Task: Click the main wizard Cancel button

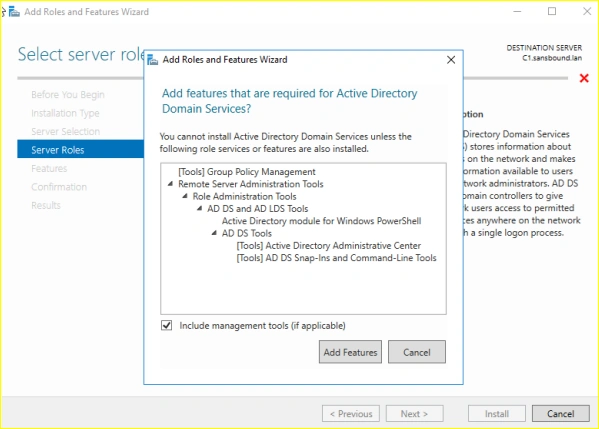Action: pyautogui.click(x=560, y=413)
